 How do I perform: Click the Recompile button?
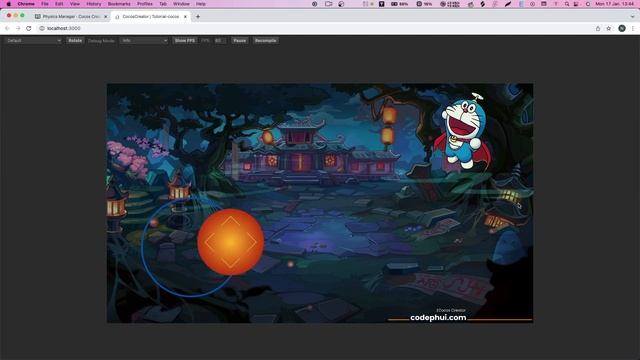265,40
